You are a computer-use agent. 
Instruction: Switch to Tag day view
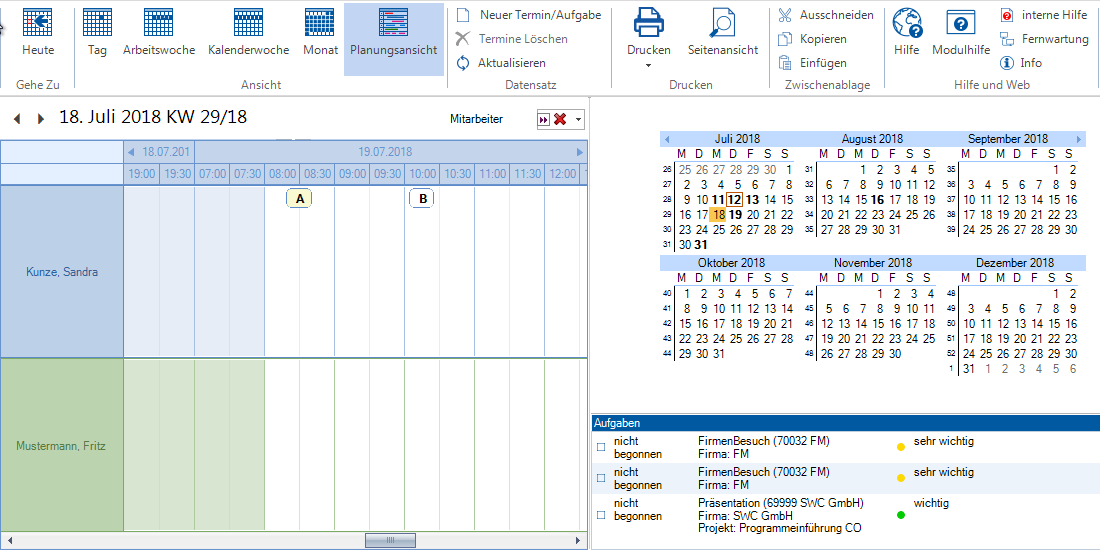[97, 23]
